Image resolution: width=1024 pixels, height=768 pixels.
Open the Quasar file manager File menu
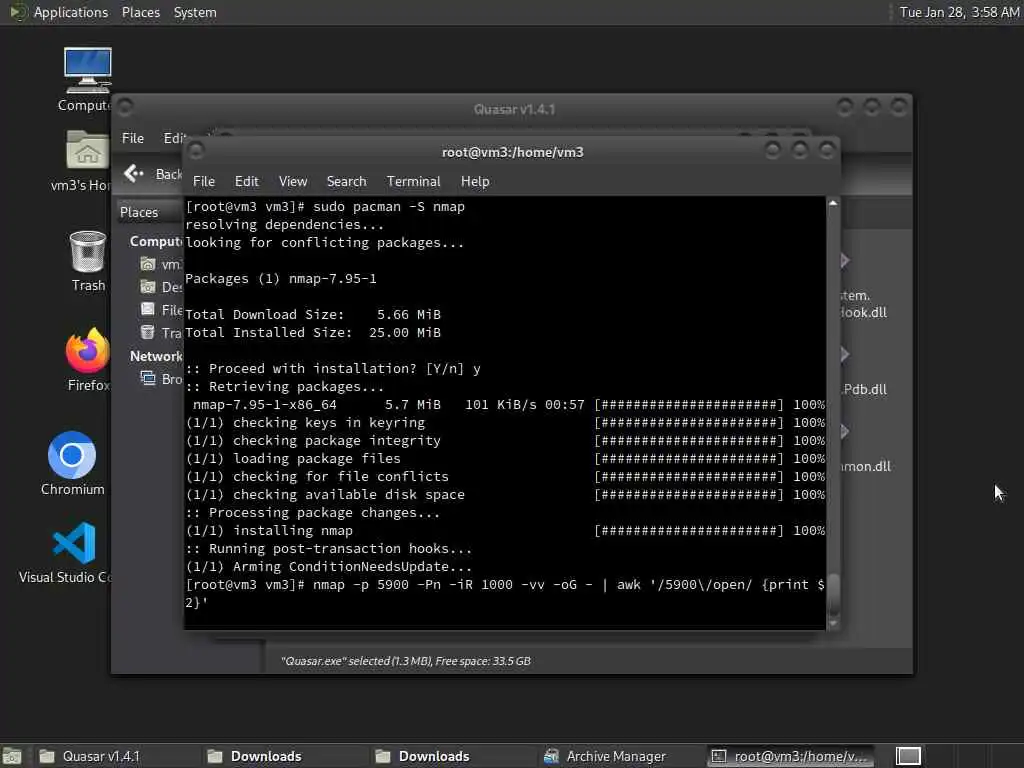click(x=133, y=138)
